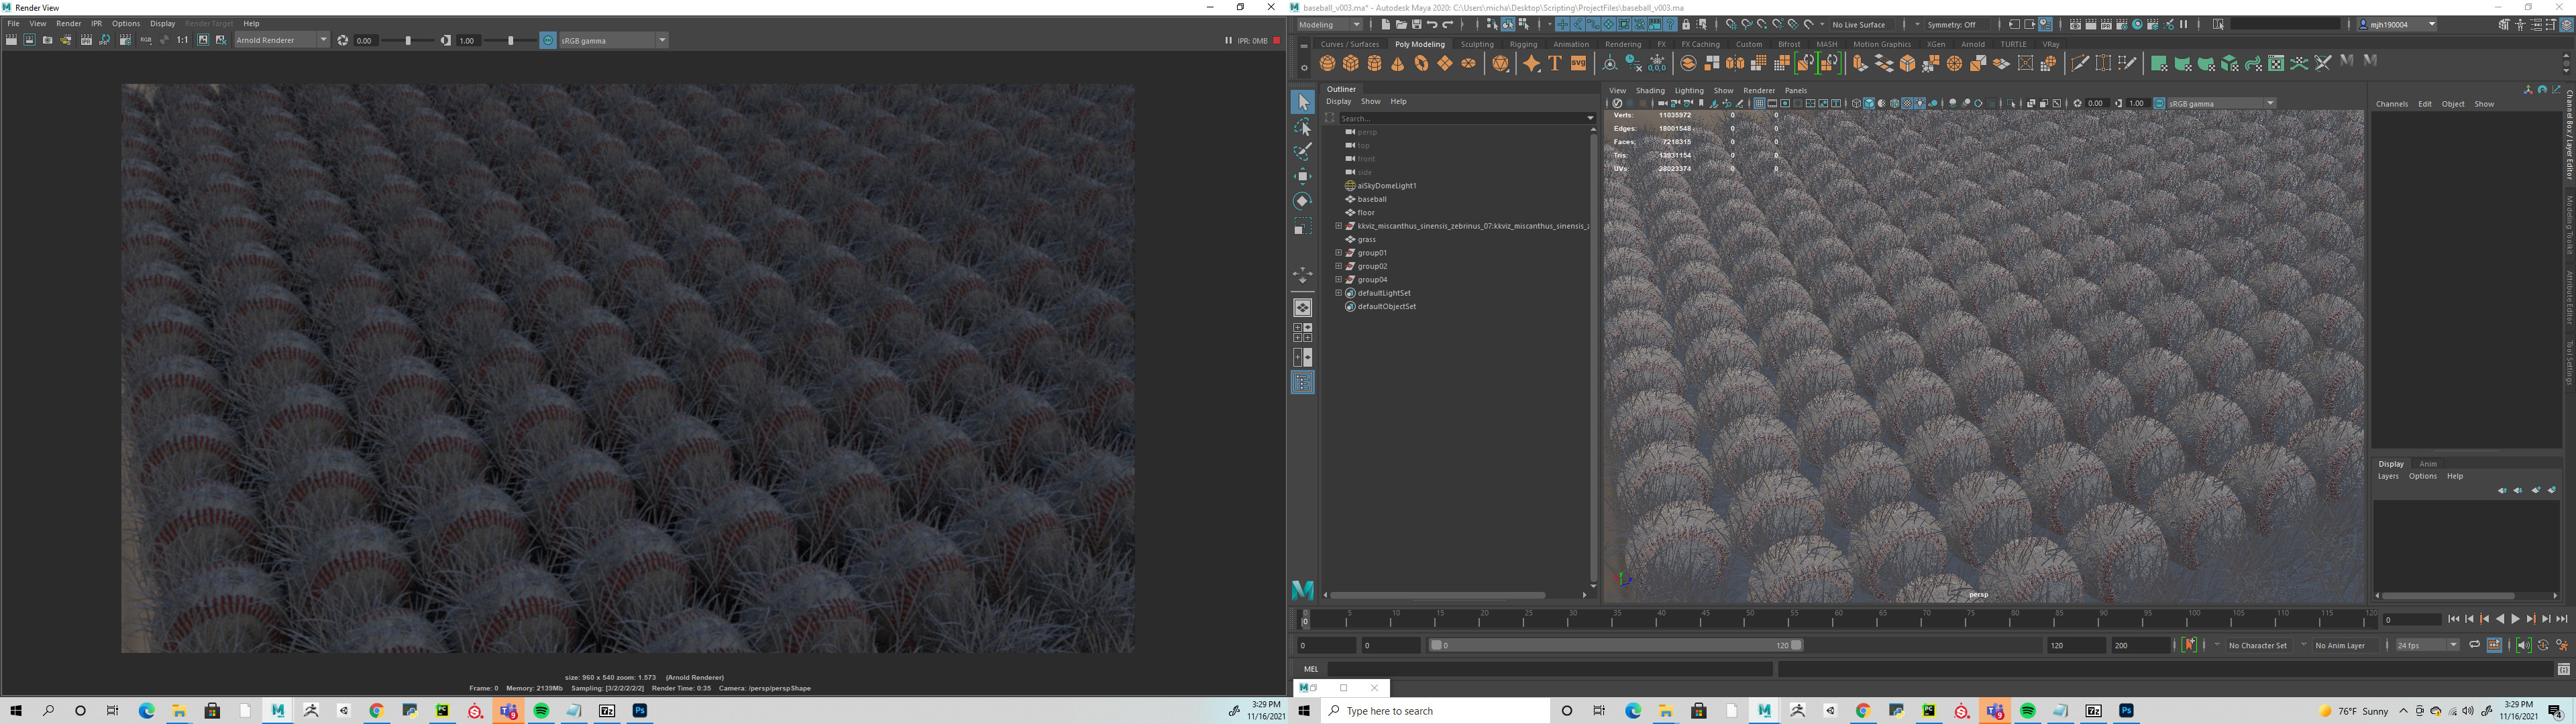The width and height of the screenshot is (2576, 724).
Task: Click the Remove Image icon in Render View
Action: pyautogui.click(x=223, y=40)
